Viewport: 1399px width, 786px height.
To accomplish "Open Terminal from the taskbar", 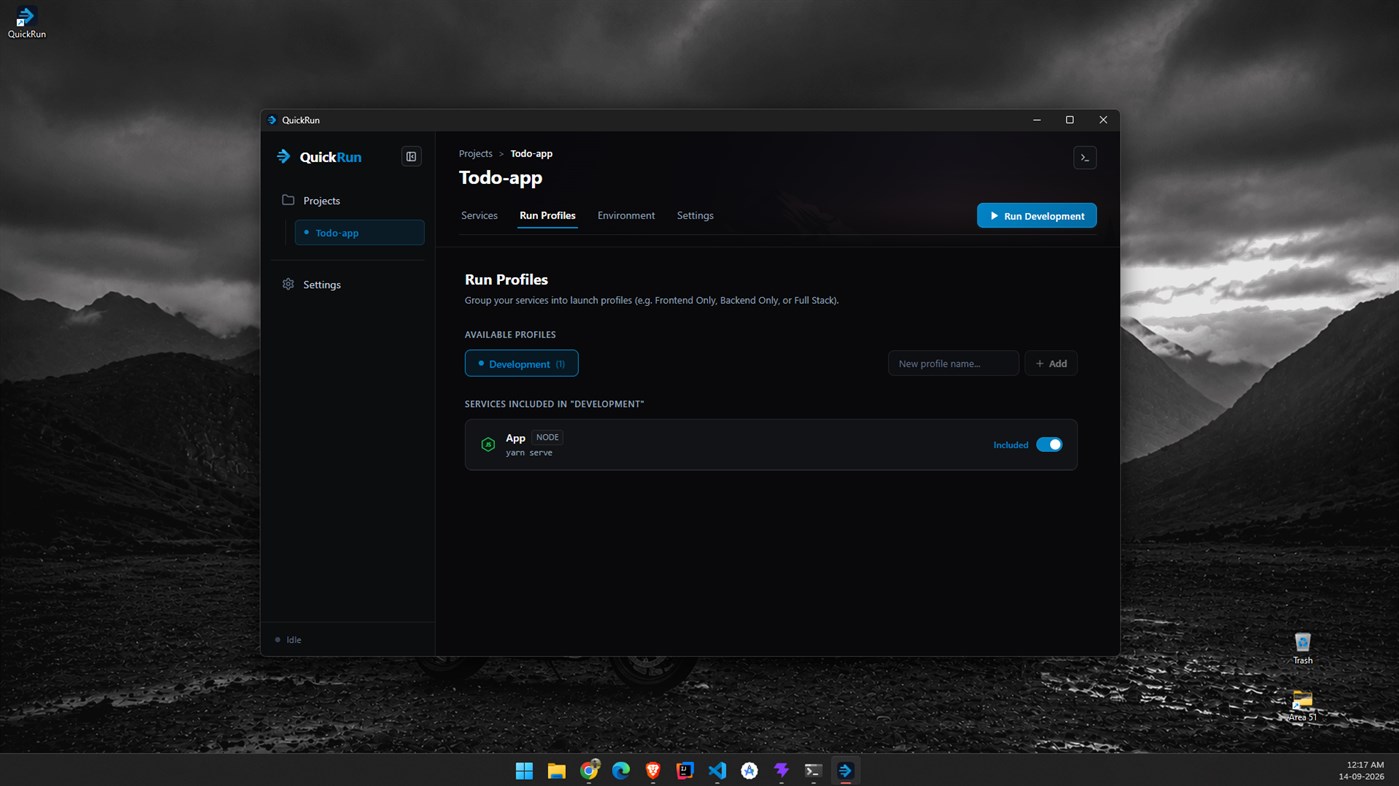I will (x=813, y=771).
